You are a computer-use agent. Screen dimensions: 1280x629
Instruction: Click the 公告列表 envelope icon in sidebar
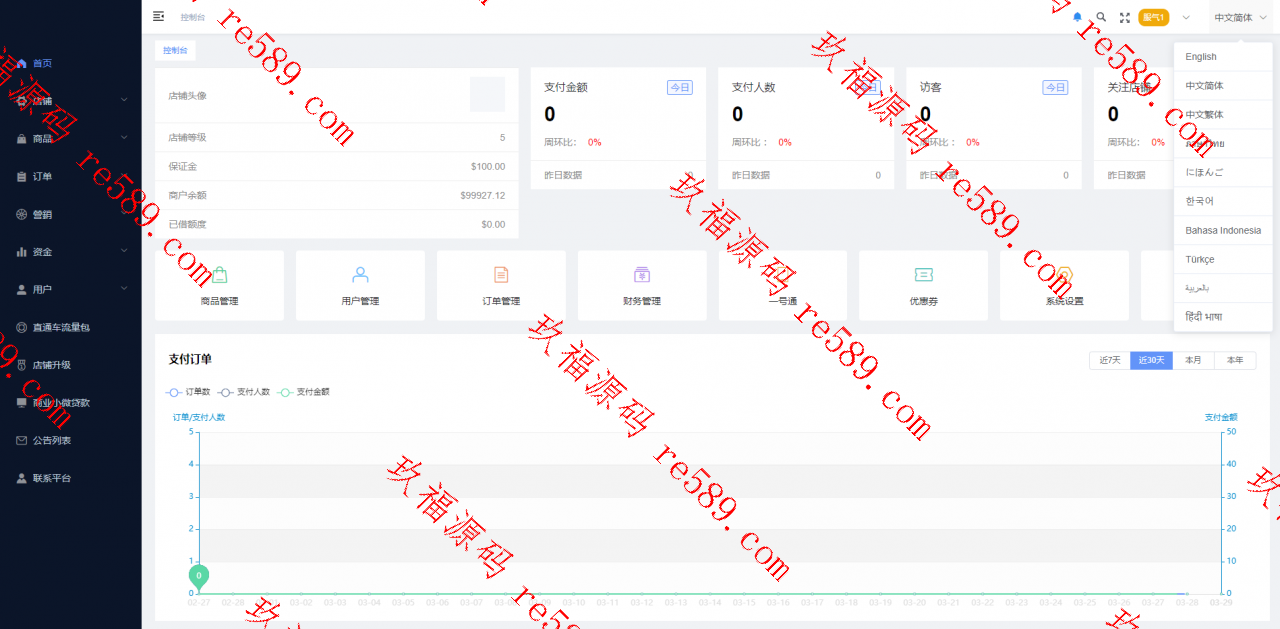tap(22, 440)
